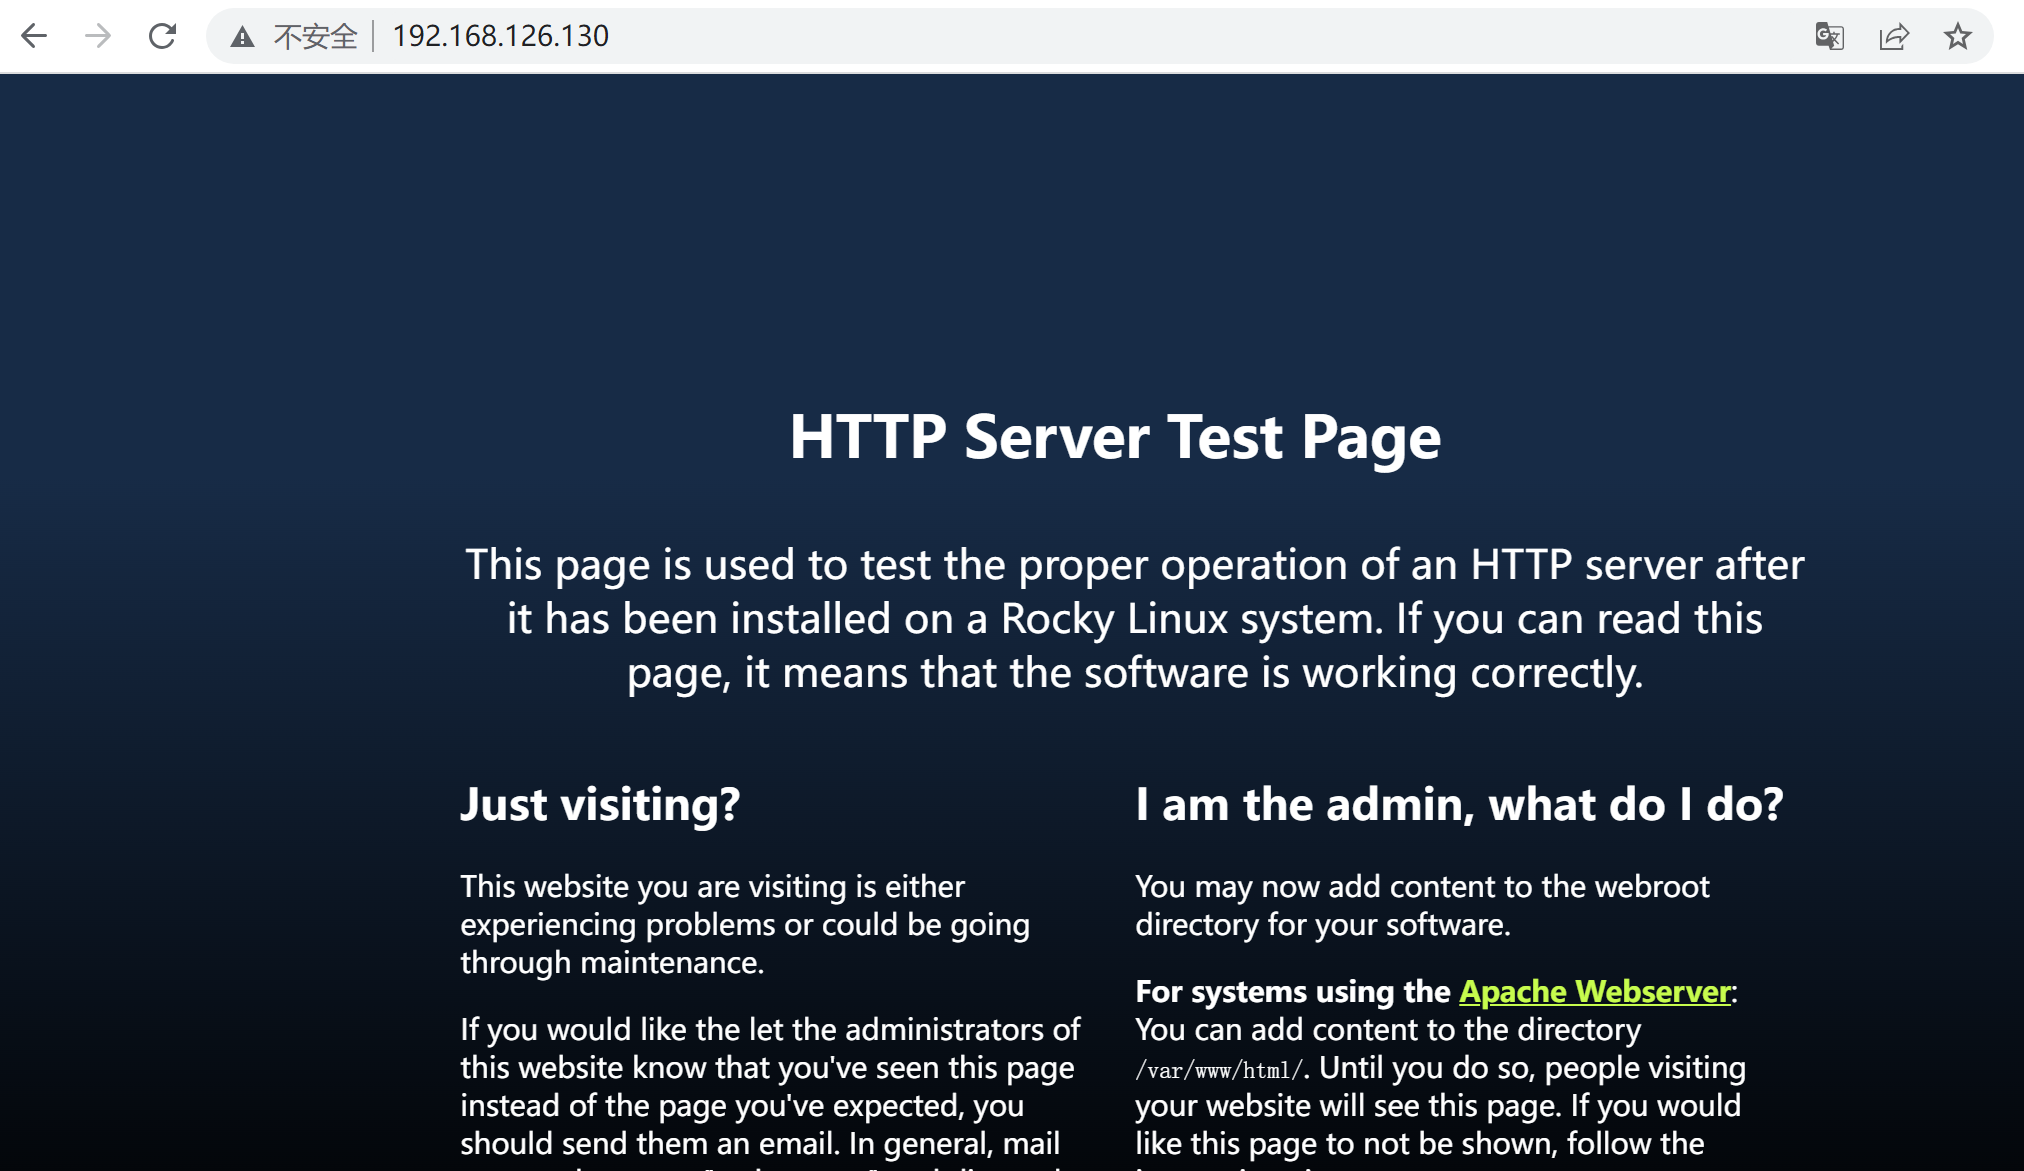Click the security warning triangle icon
Viewport: 2024px width, 1171px height.
pyautogui.click(x=242, y=38)
